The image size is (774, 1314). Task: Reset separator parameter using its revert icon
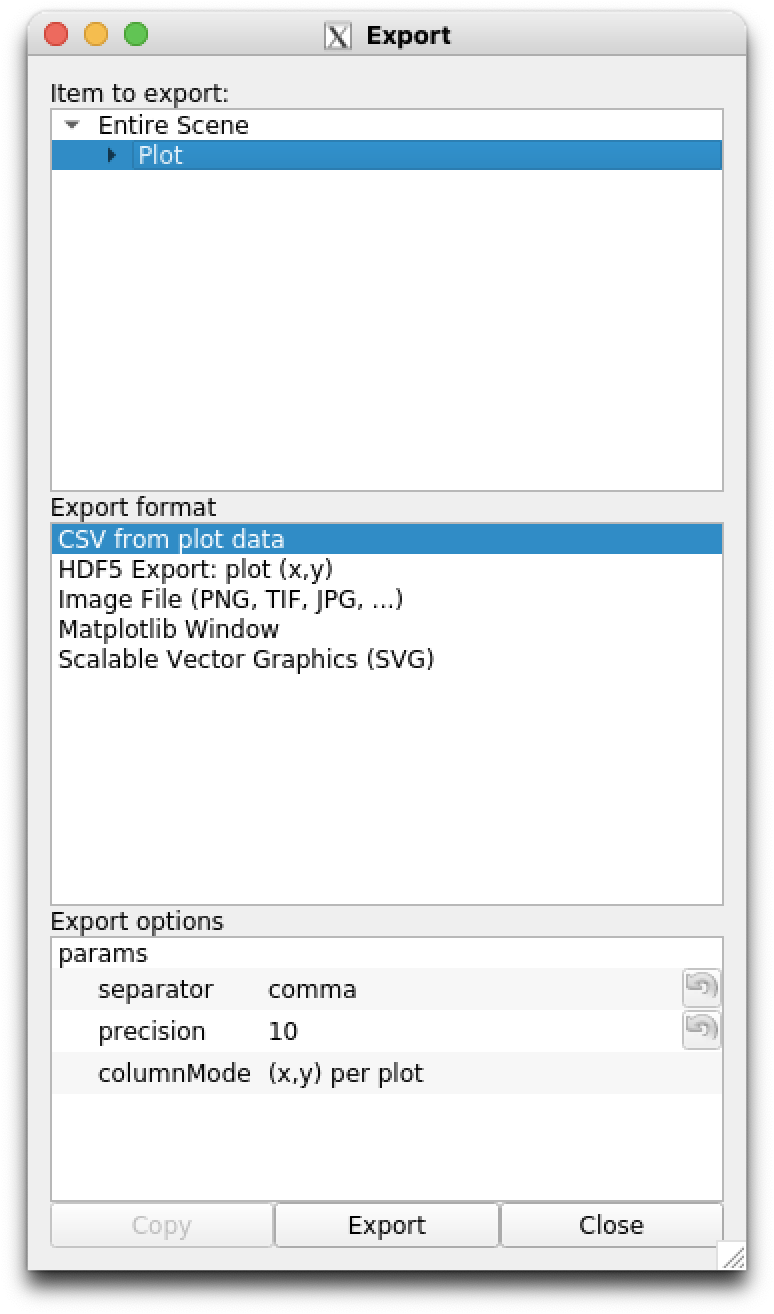[700, 988]
